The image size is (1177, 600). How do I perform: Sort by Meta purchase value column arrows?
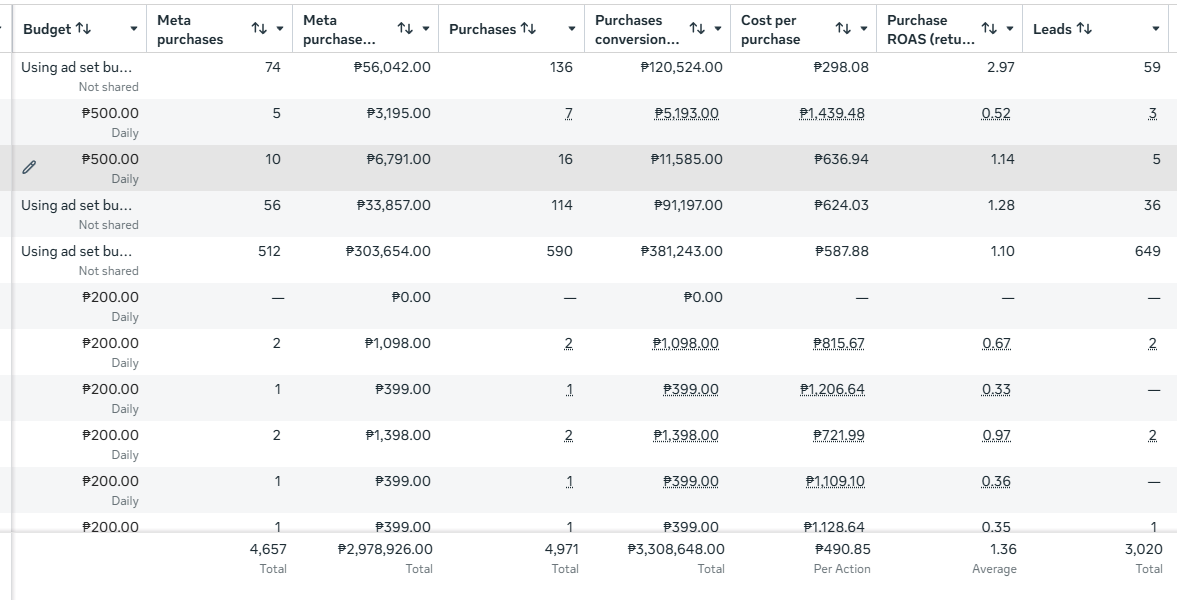(x=405, y=29)
